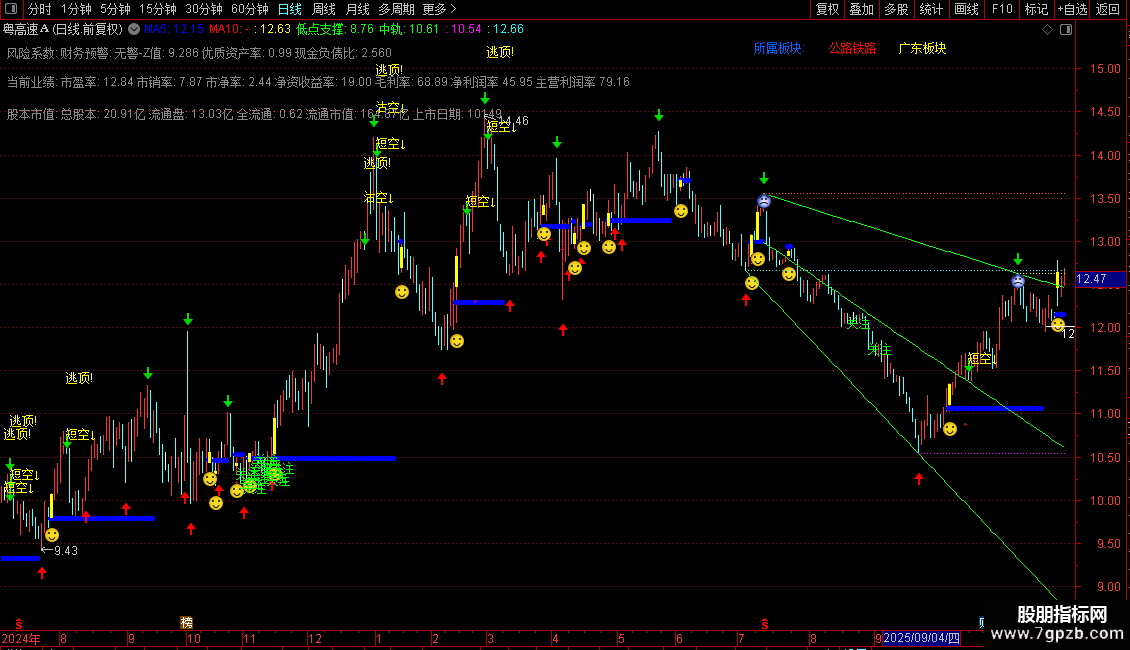Click the 榜 marker on the time axis
This screenshot has width=1130, height=650.
pyautogui.click(x=187, y=623)
